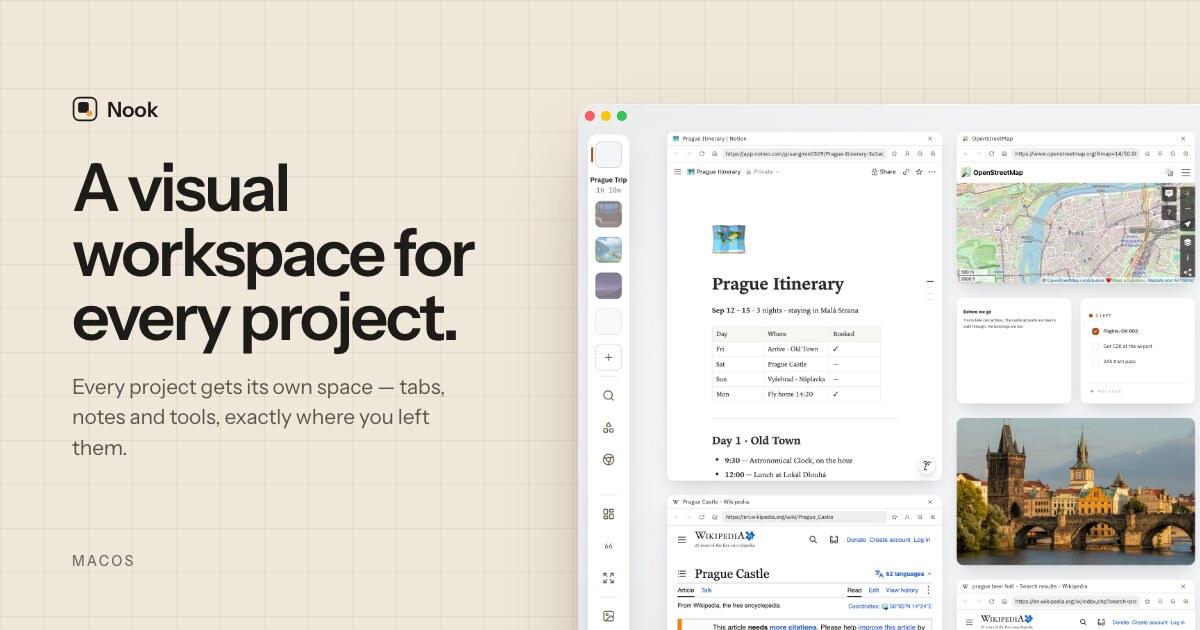Click the round floating button in Notion page corner
Screen dimensions: 1200x630
[x=927, y=466]
